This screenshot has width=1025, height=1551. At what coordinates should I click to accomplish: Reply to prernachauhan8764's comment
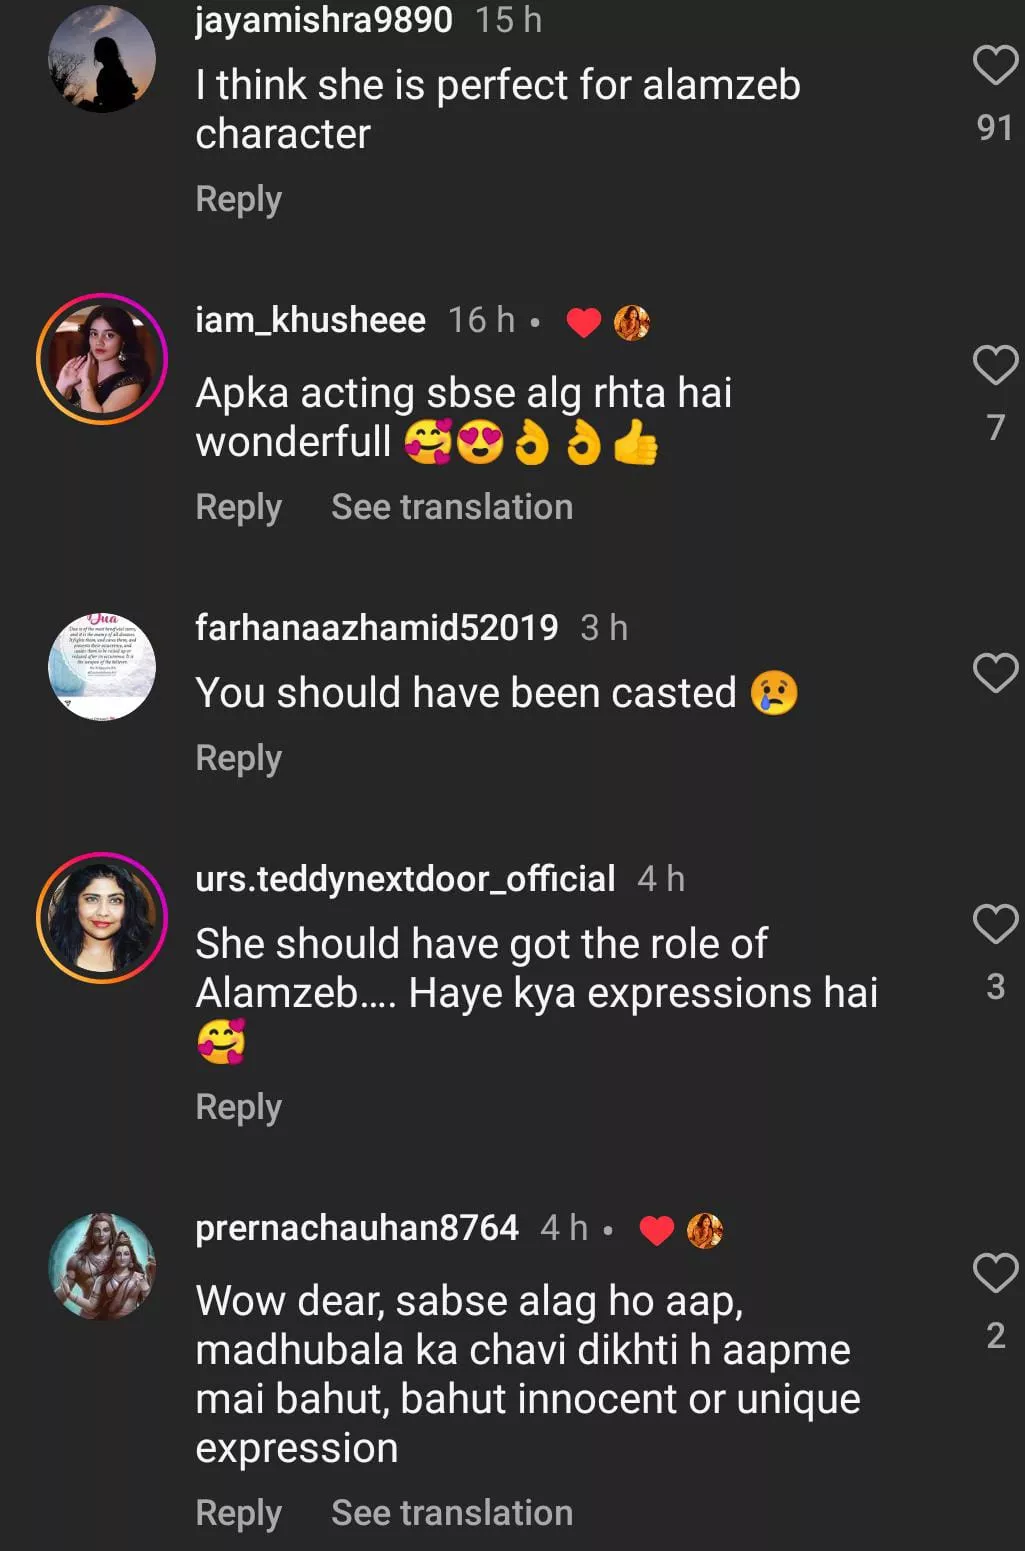point(238,1513)
